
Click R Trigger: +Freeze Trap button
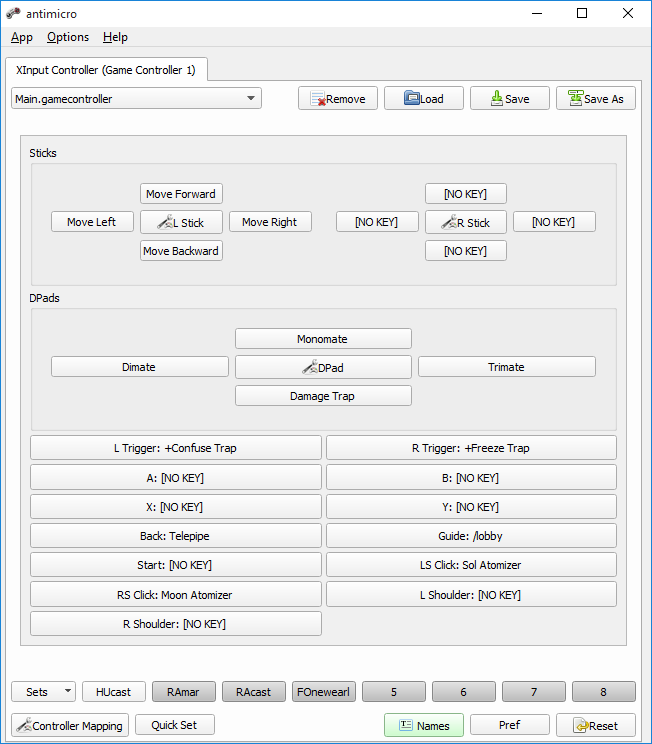pos(471,448)
